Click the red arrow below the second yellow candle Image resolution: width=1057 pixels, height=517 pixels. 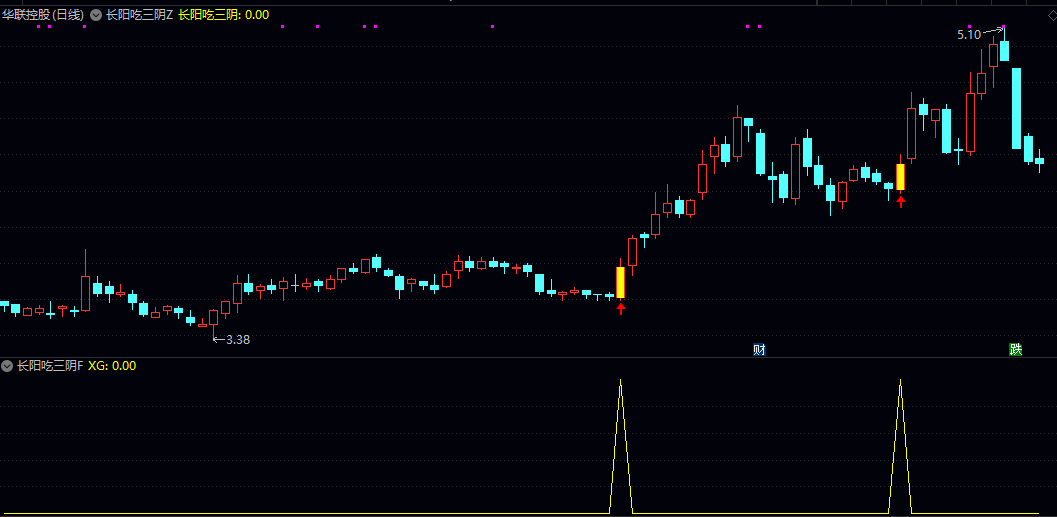[x=900, y=201]
